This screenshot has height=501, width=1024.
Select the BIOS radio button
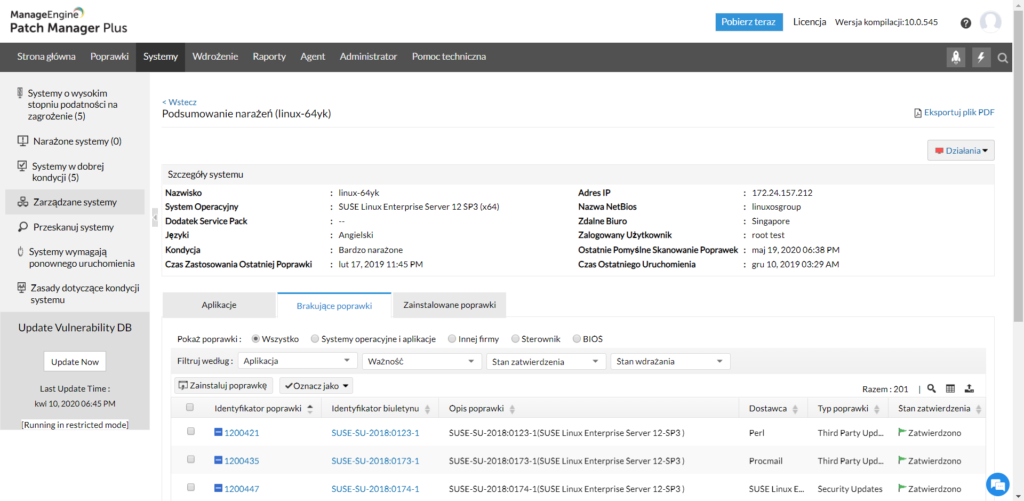pyautogui.click(x=576, y=339)
